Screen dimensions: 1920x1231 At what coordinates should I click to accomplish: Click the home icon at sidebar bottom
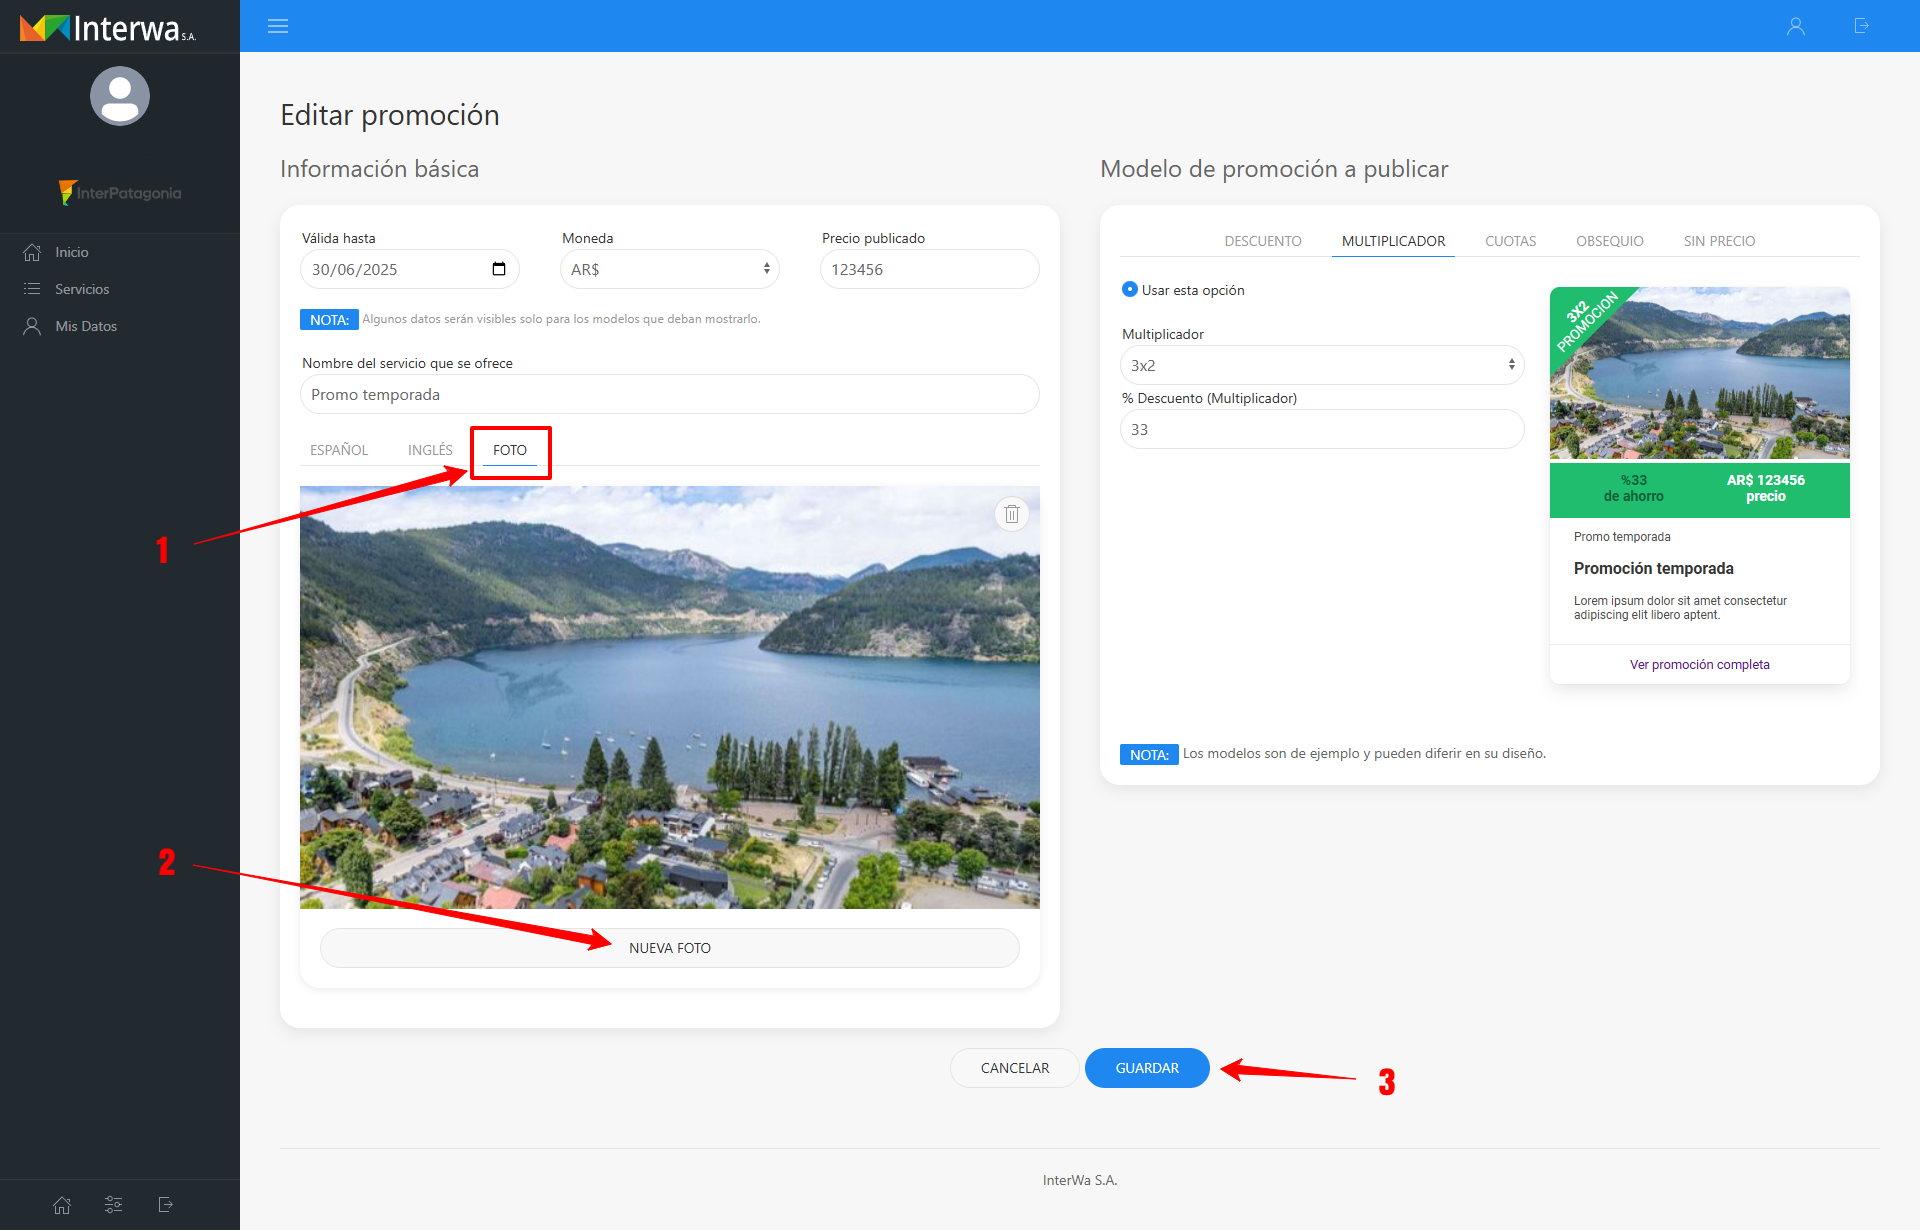(x=62, y=1205)
